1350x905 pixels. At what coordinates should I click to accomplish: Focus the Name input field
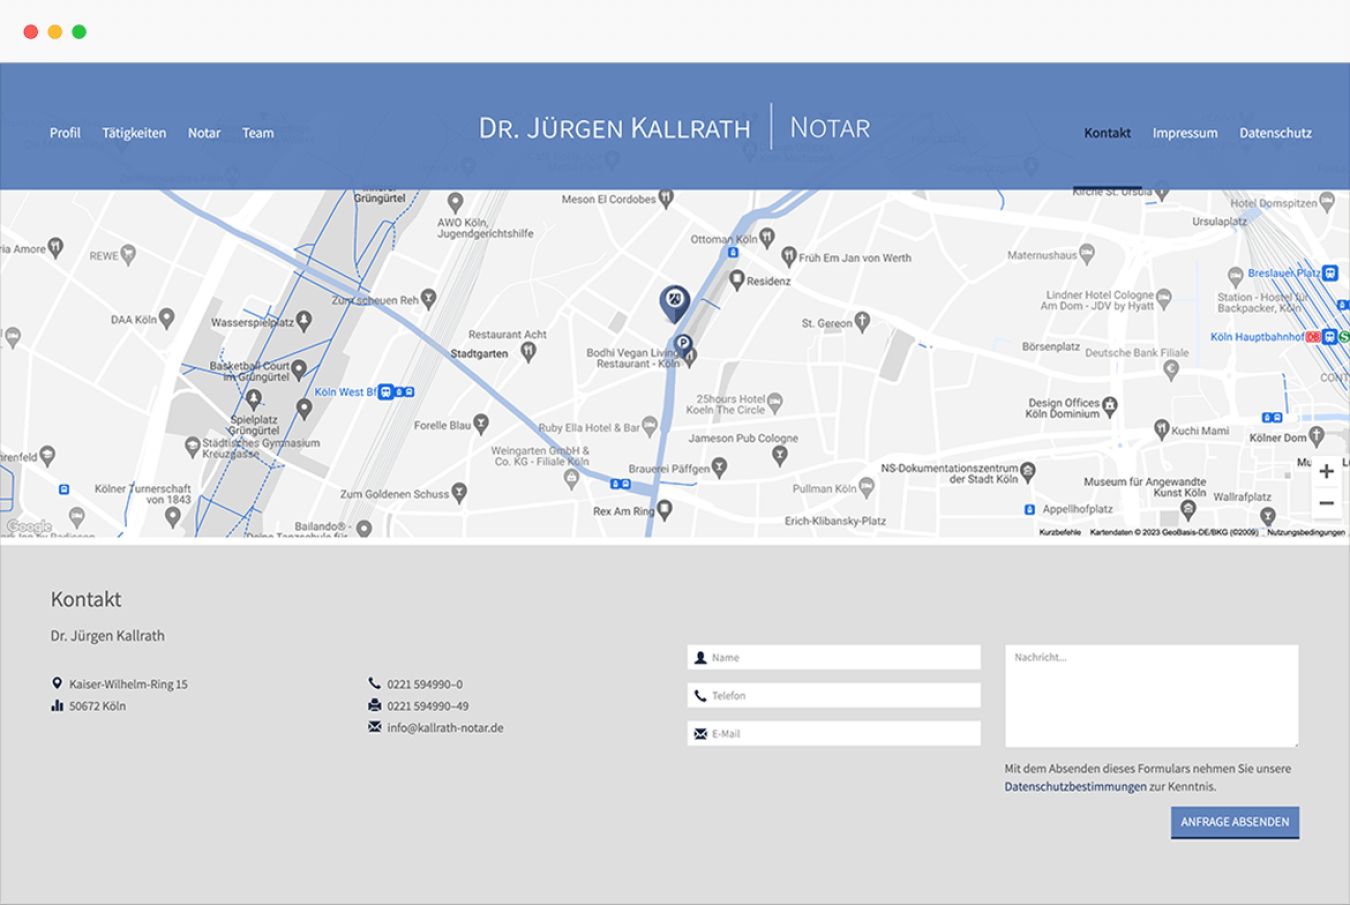click(x=840, y=658)
